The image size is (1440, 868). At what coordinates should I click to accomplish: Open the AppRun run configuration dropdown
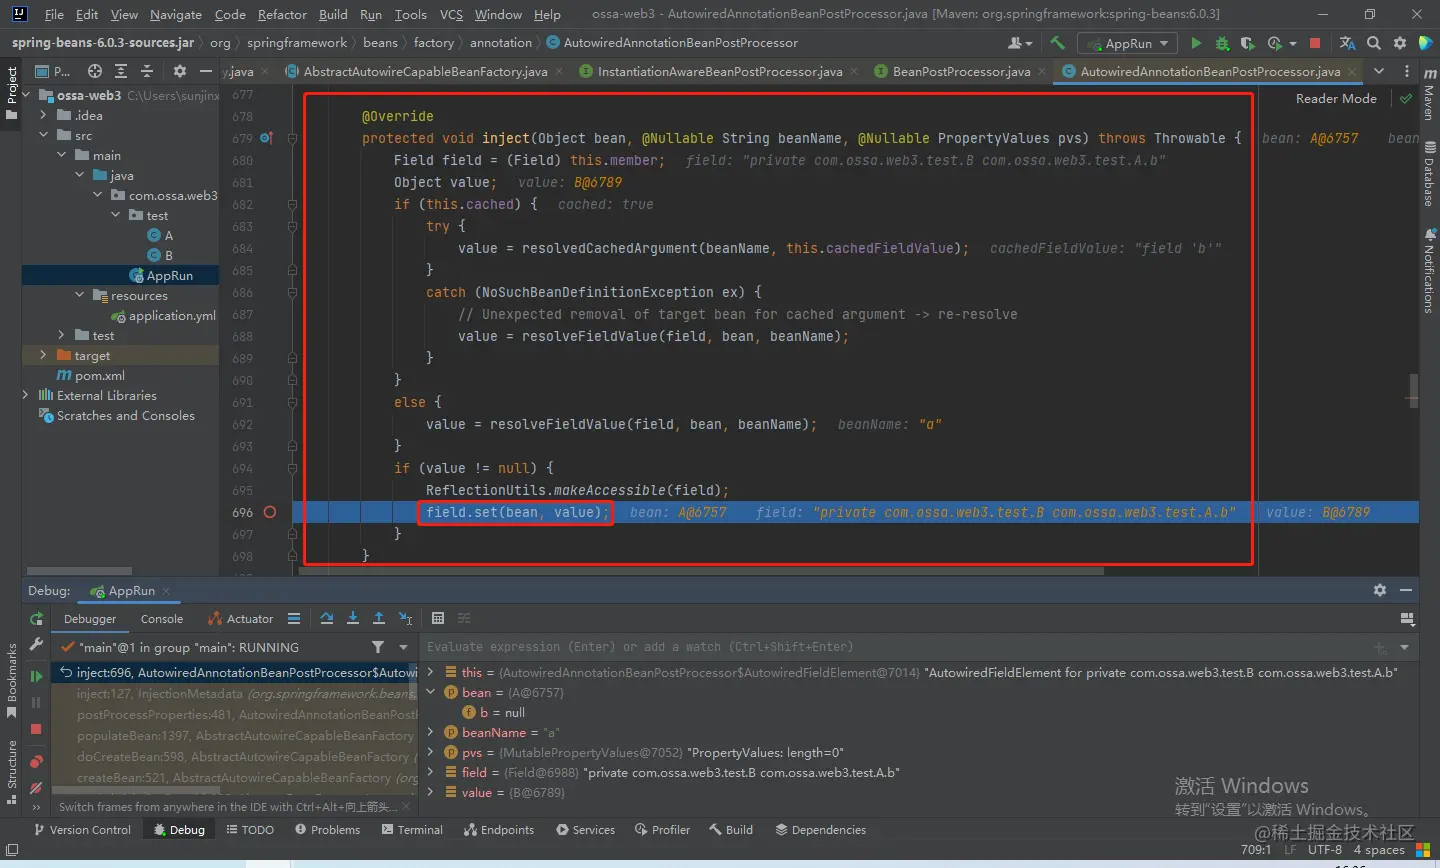click(x=1128, y=43)
